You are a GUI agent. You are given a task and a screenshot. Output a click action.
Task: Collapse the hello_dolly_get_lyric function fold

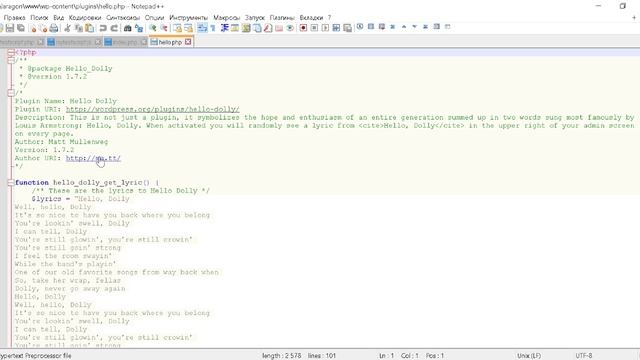tap(11, 183)
